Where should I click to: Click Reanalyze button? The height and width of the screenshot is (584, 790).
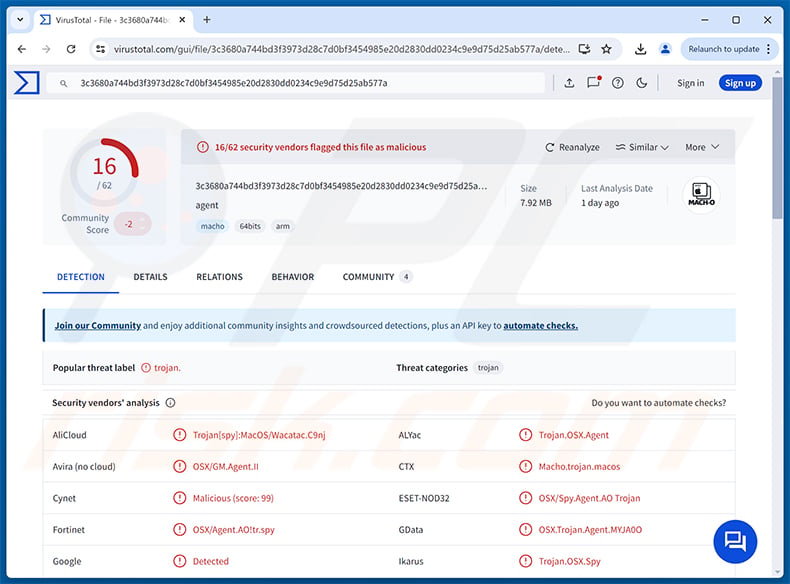[572, 147]
